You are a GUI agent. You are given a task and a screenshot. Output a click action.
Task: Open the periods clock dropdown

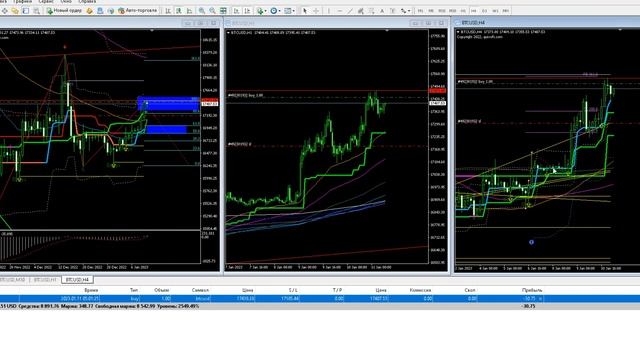point(275,11)
